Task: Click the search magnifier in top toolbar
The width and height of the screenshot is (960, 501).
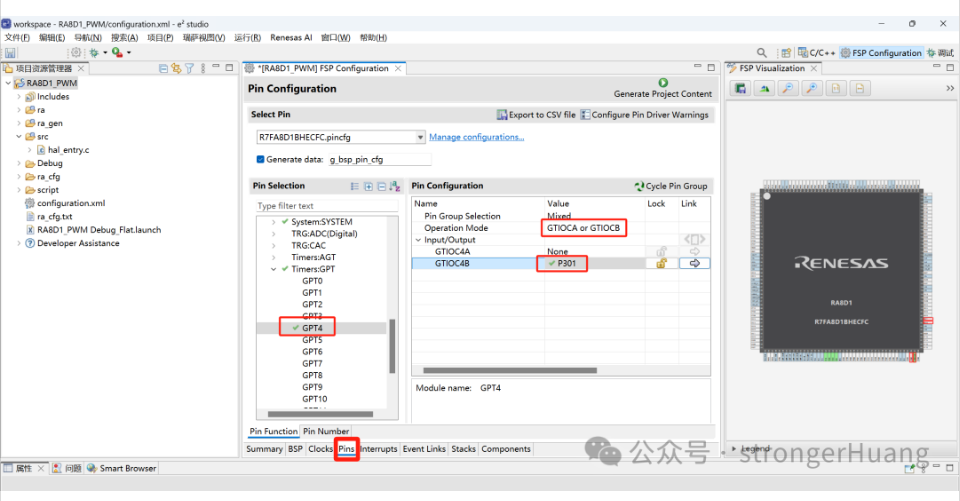Action: coord(762,53)
